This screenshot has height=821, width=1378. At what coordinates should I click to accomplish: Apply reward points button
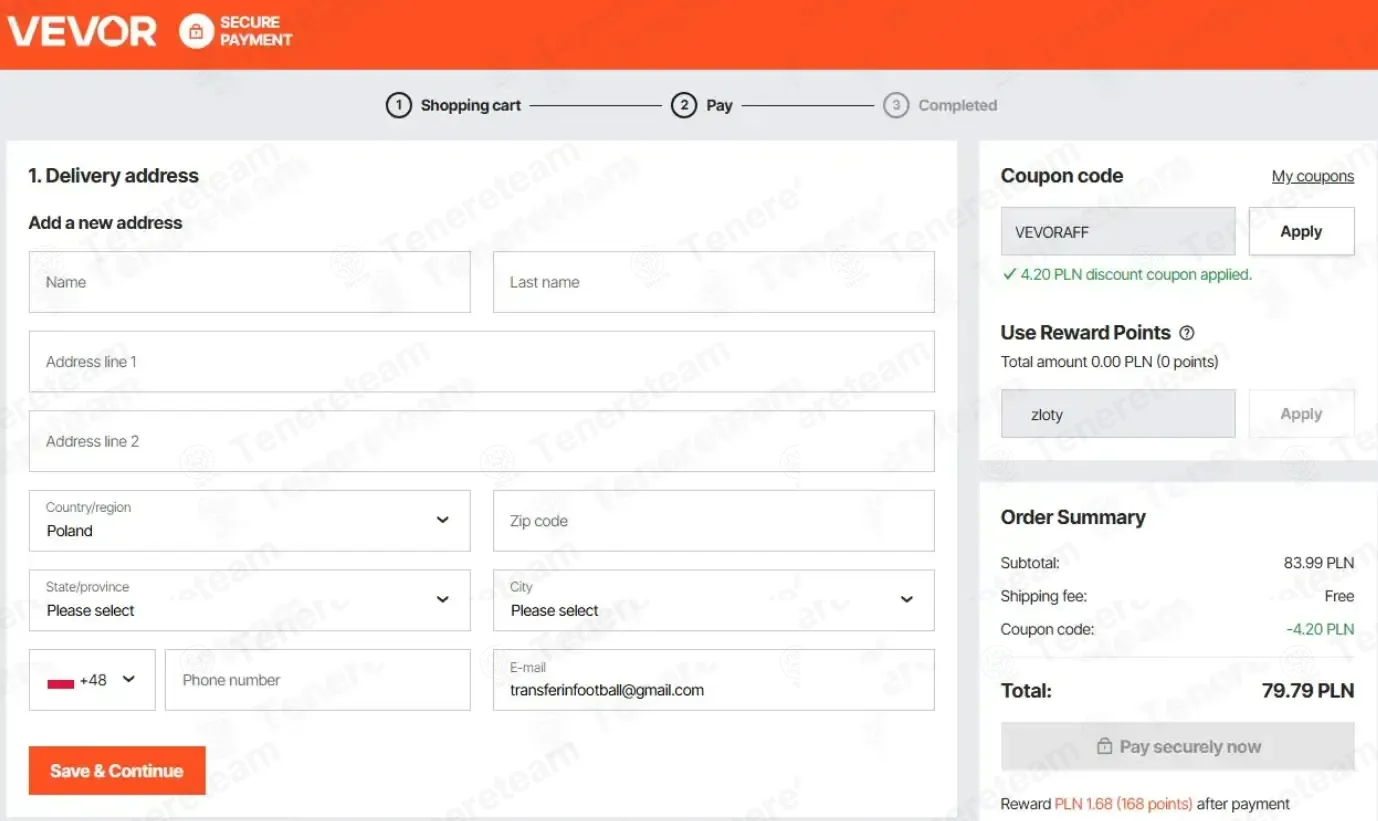[1301, 414]
